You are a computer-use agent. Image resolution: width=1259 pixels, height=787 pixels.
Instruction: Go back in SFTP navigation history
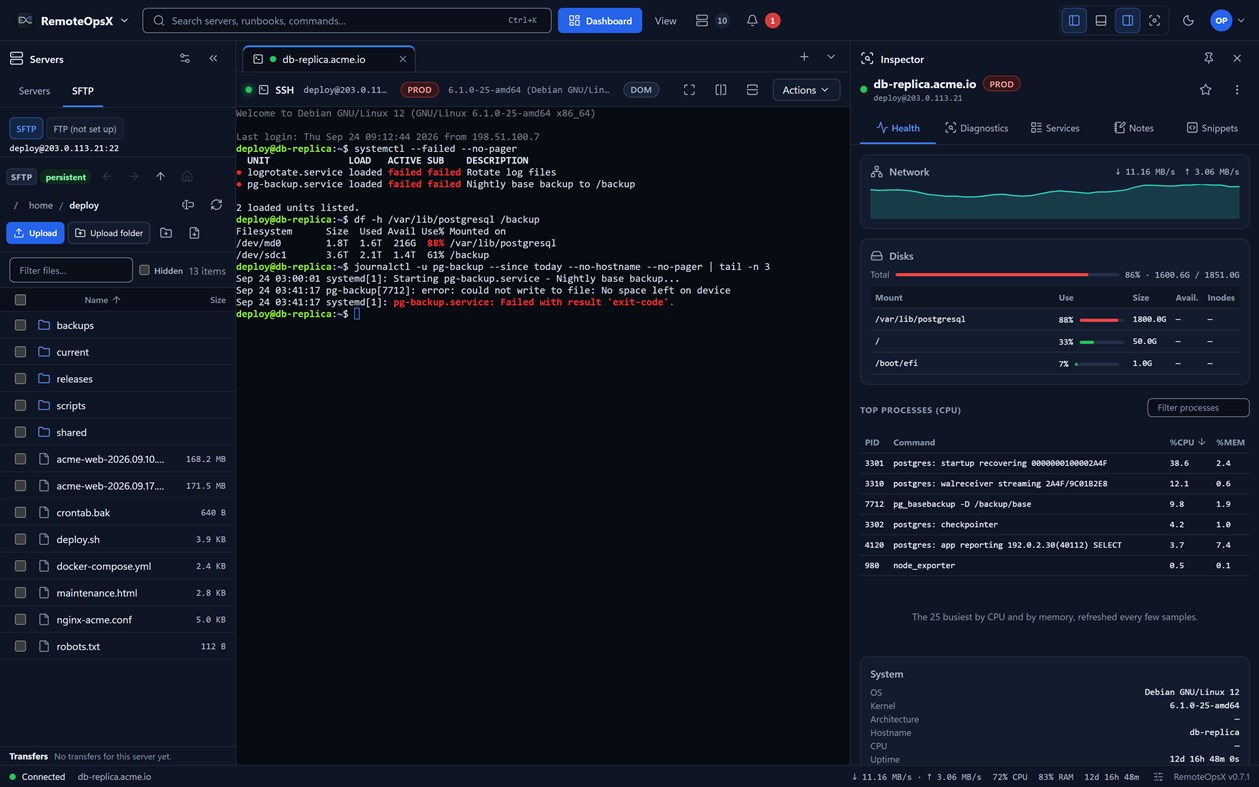click(x=107, y=177)
